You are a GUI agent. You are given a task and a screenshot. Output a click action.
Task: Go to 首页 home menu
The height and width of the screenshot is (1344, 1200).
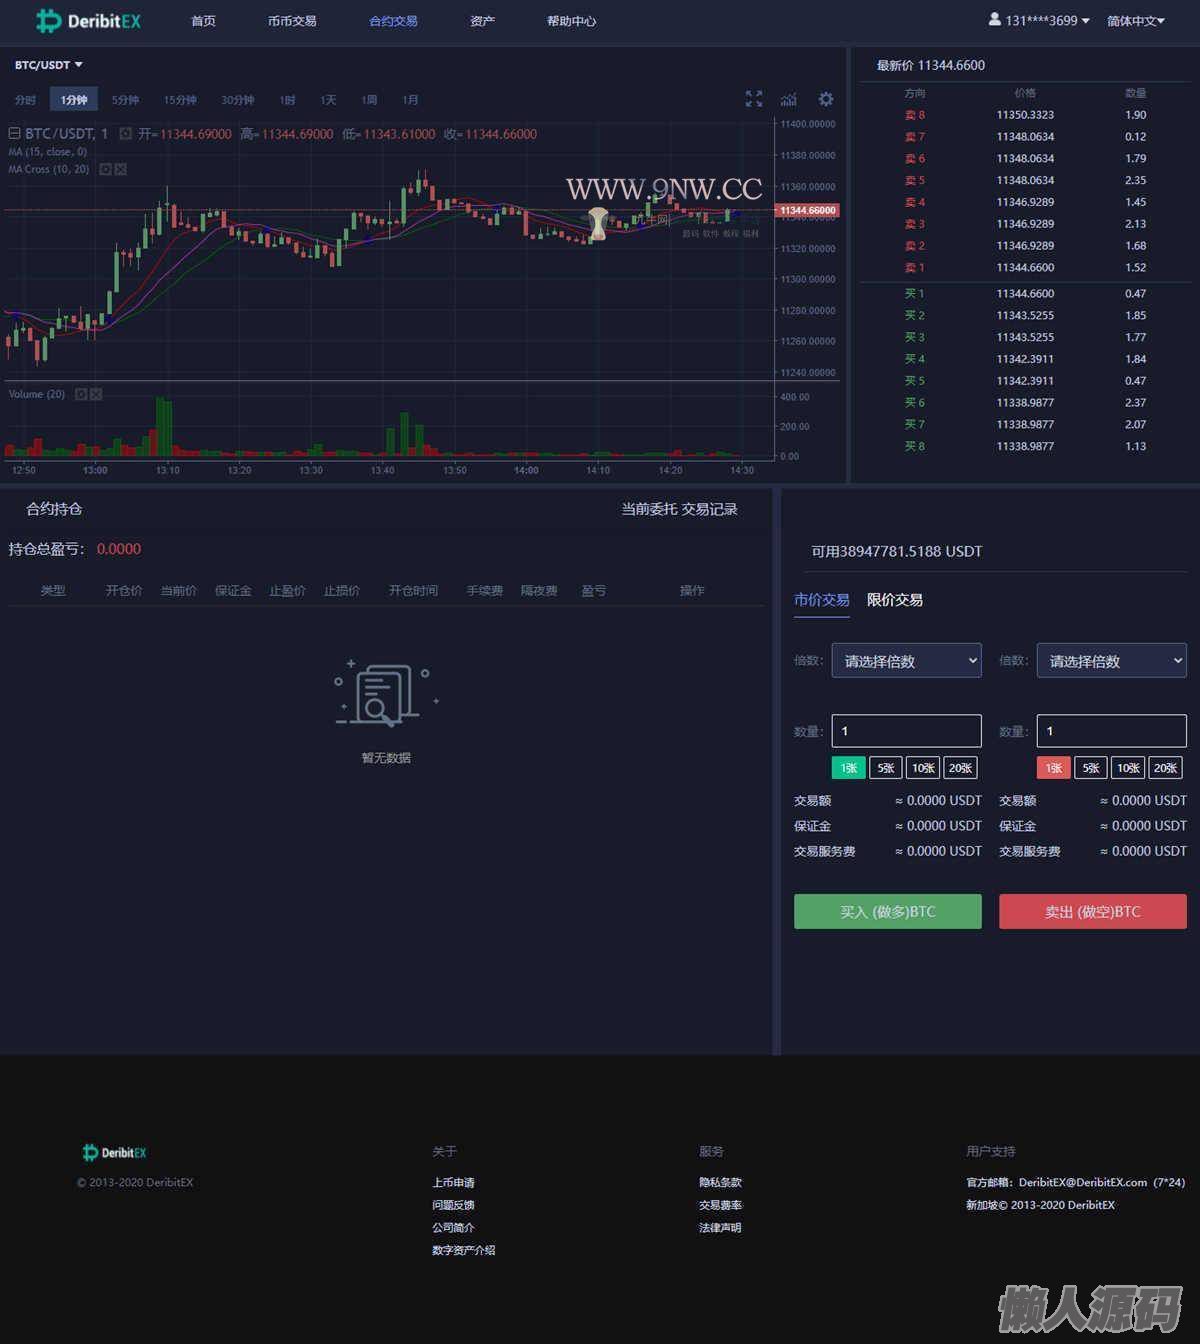203,21
